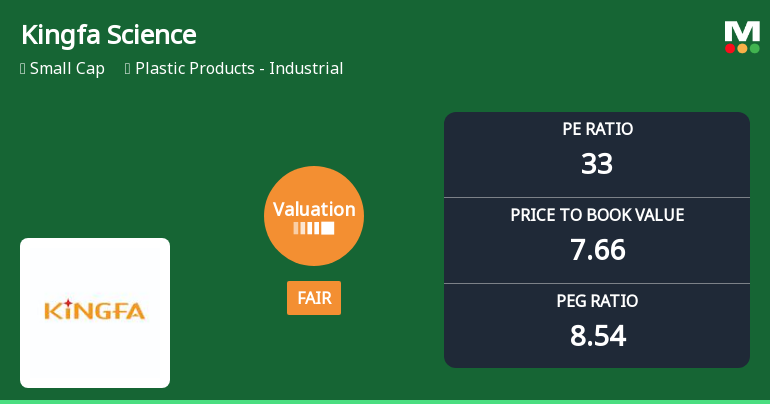Click the Marketsmojo M logo
The image size is (770, 404).
point(742,31)
